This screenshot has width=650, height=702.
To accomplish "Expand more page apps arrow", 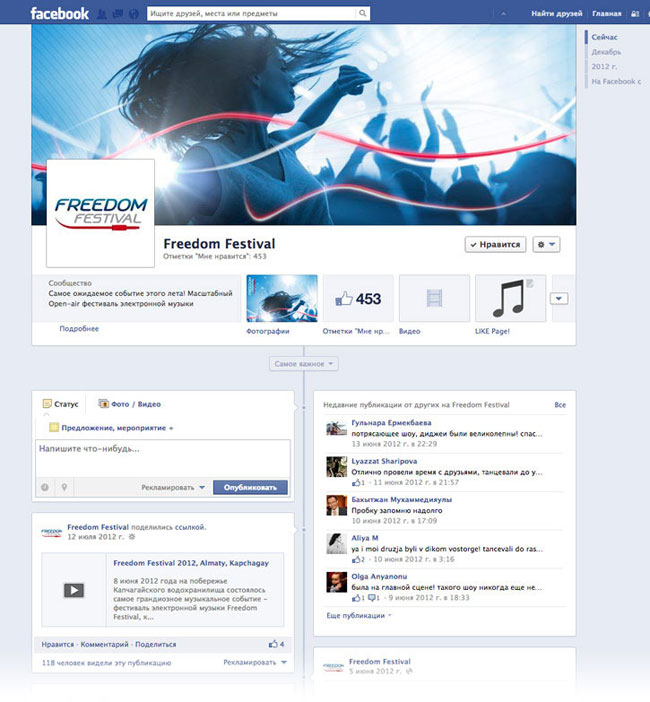I will click(x=559, y=299).
